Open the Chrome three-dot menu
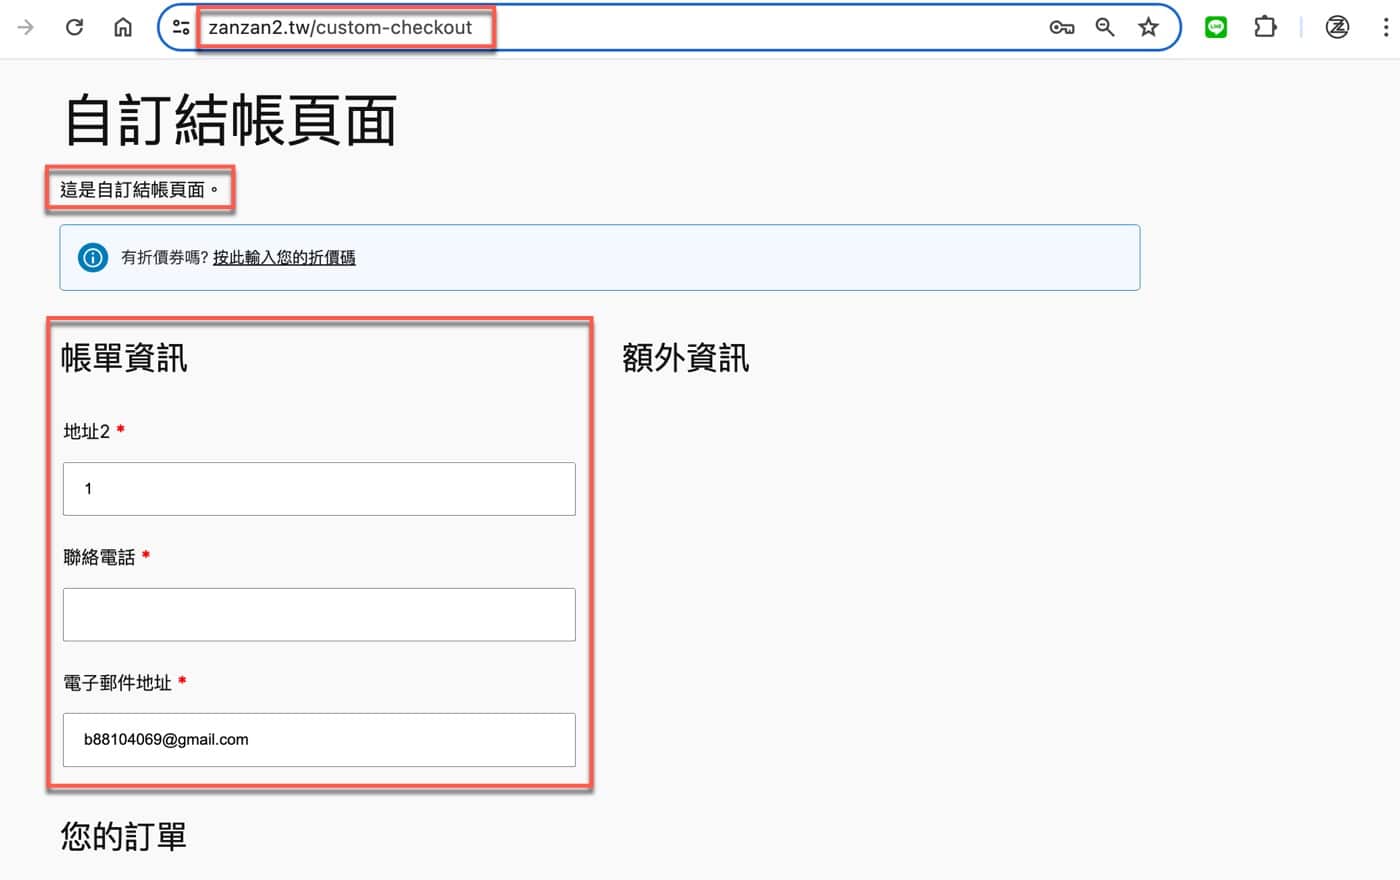Image resolution: width=1400 pixels, height=880 pixels. click(x=1385, y=27)
